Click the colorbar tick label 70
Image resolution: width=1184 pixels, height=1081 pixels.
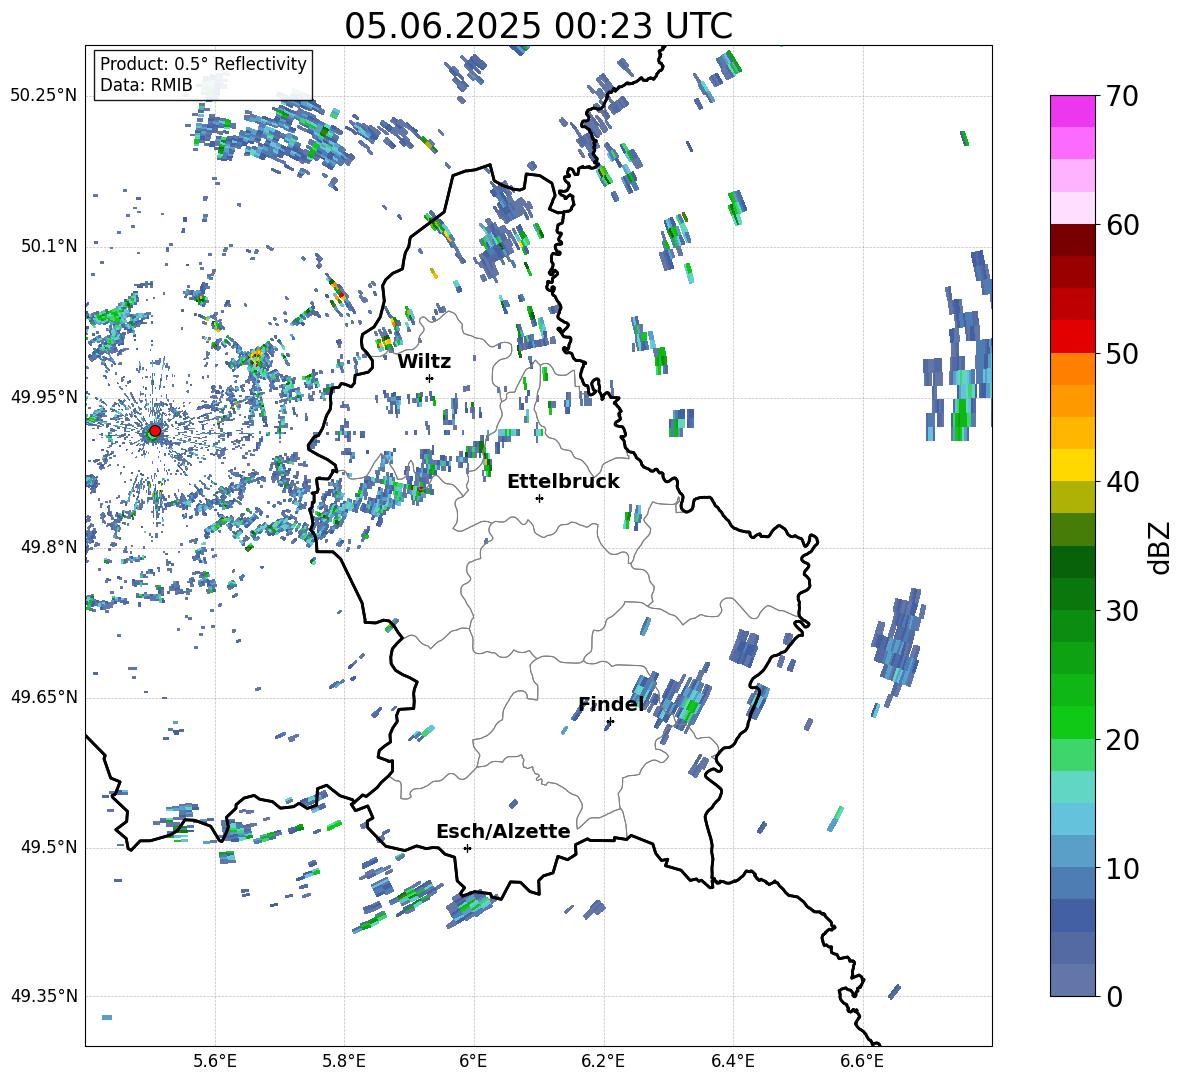point(1122,96)
